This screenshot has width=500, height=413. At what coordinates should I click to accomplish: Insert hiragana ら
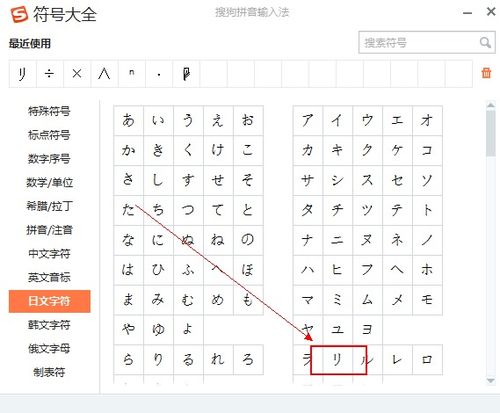tap(128, 359)
